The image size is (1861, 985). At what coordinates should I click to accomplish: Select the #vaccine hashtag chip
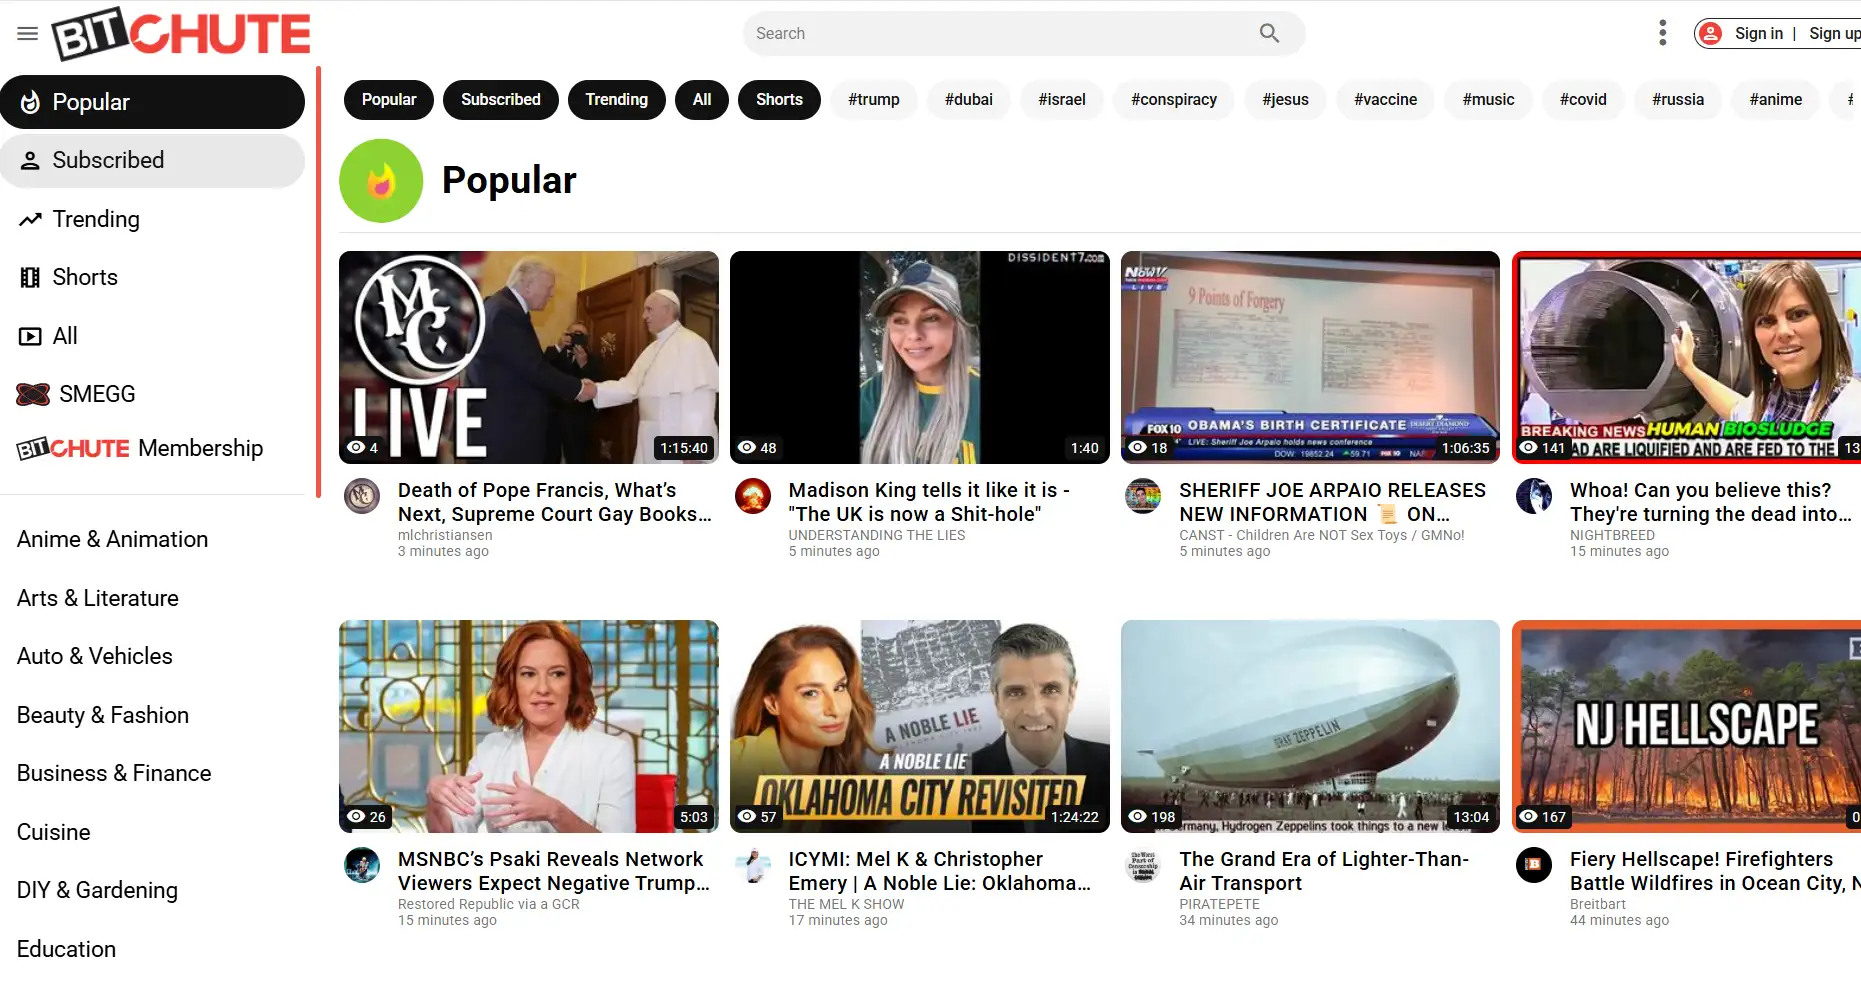coord(1386,100)
